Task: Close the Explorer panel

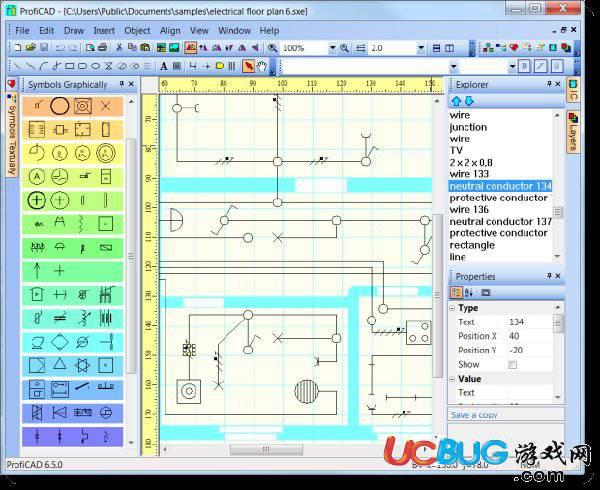Action: click(x=558, y=84)
